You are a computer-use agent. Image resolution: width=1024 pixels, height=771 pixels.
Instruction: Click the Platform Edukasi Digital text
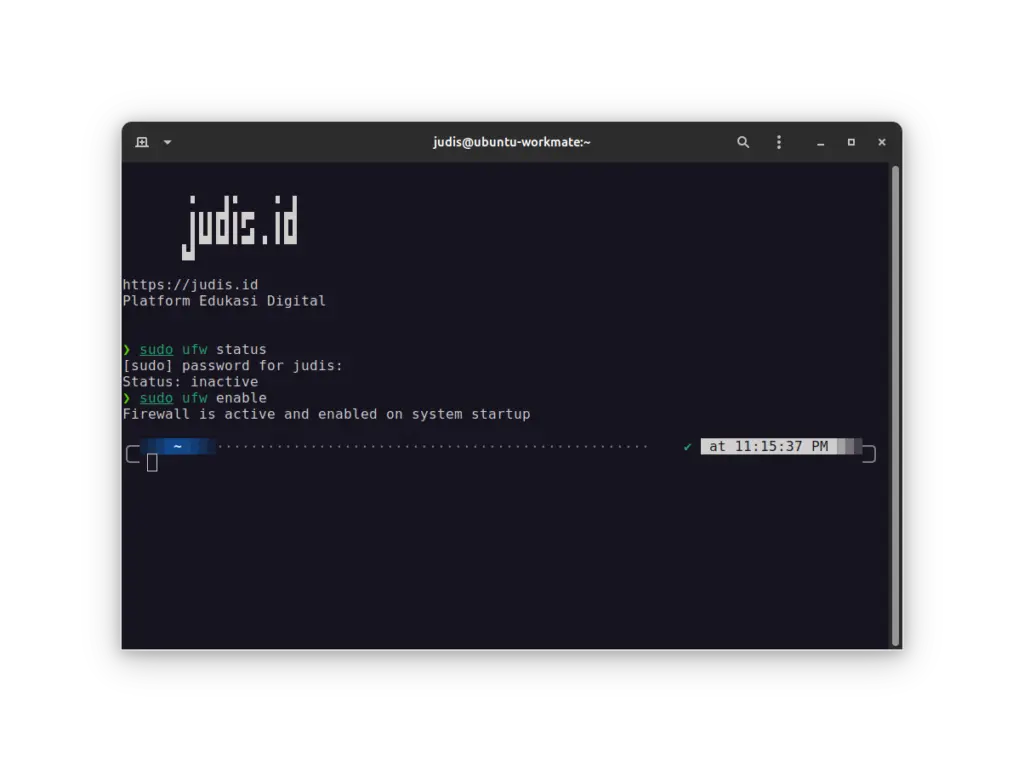point(224,300)
